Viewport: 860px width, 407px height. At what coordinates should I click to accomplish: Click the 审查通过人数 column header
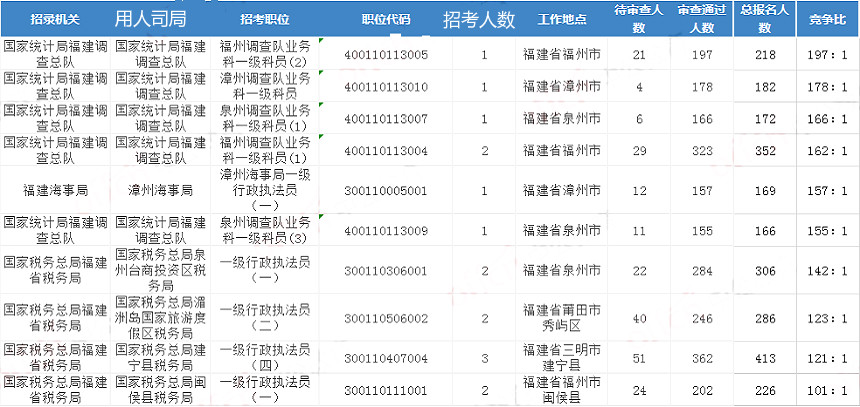click(x=702, y=19)
